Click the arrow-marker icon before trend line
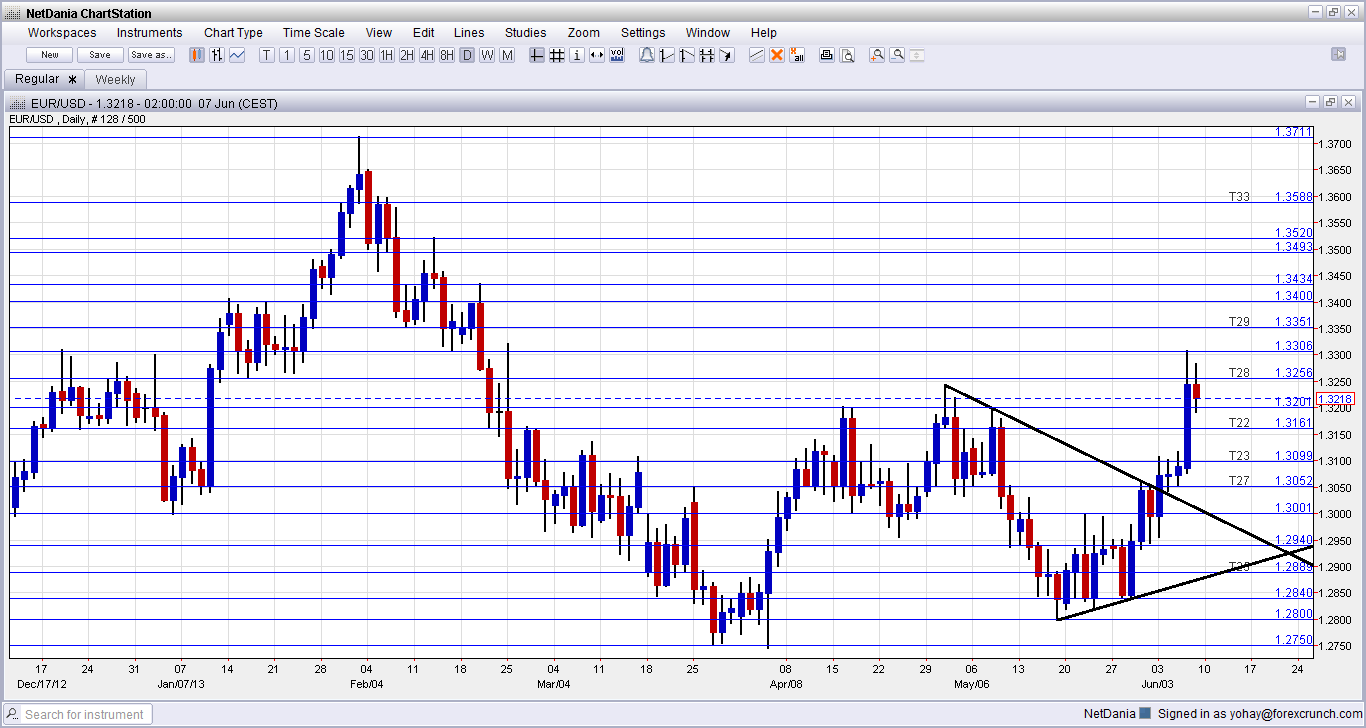 pyautogui.click(x=727, y=55)
